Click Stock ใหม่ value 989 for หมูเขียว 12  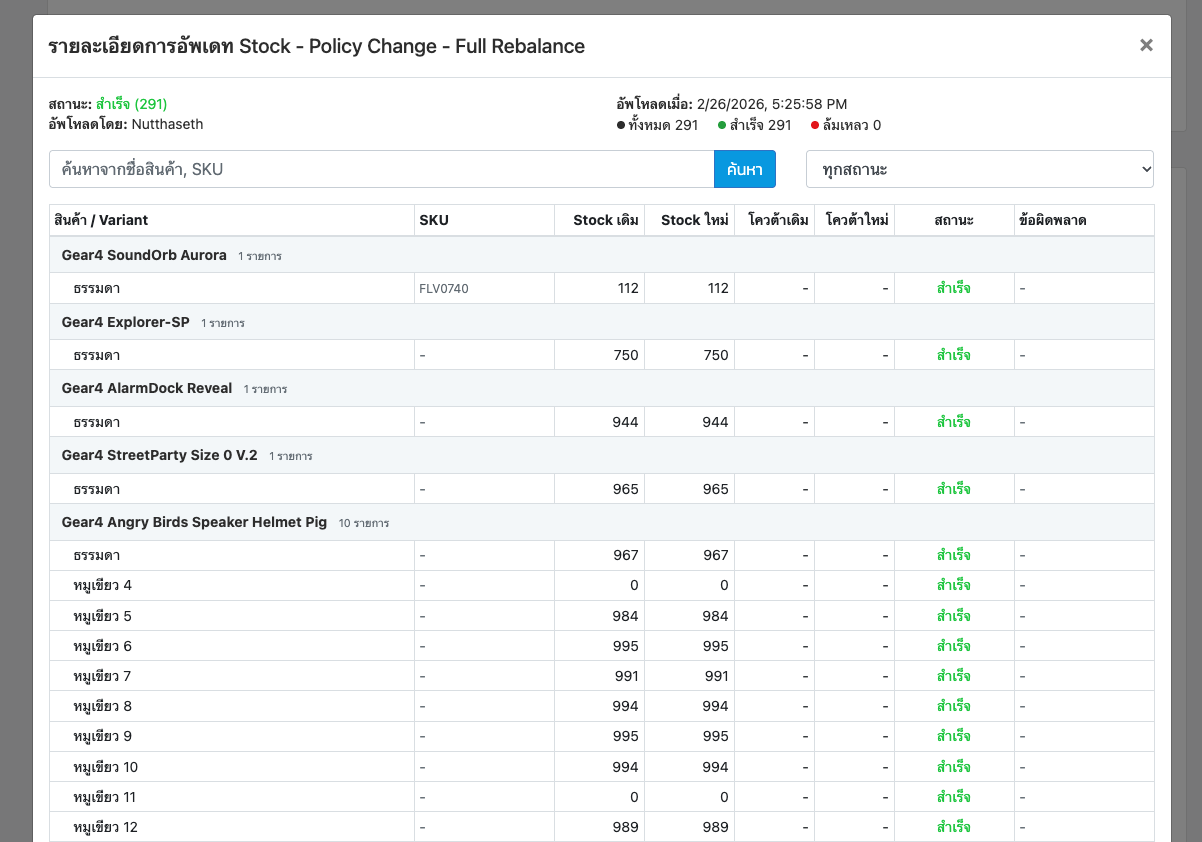coord(715,827)
